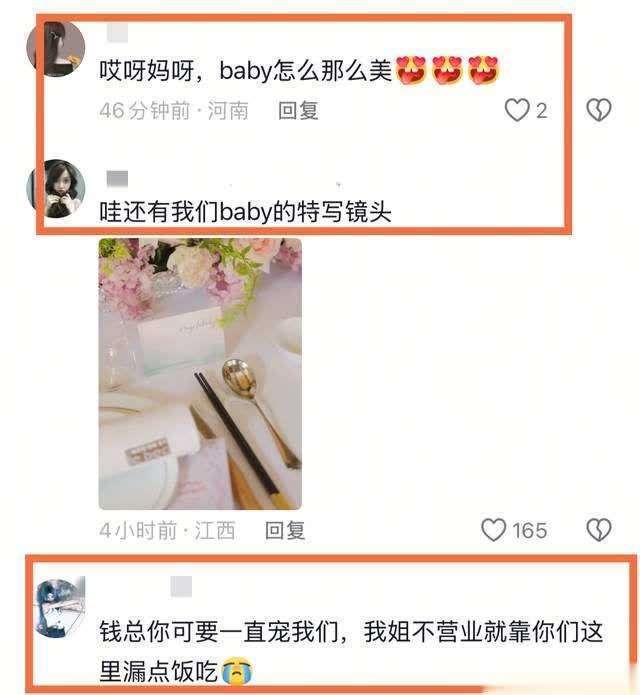This screenshot has height=695, width=640.
Task: Open the table setting photo attachment
Action: [x=200, y=374]
